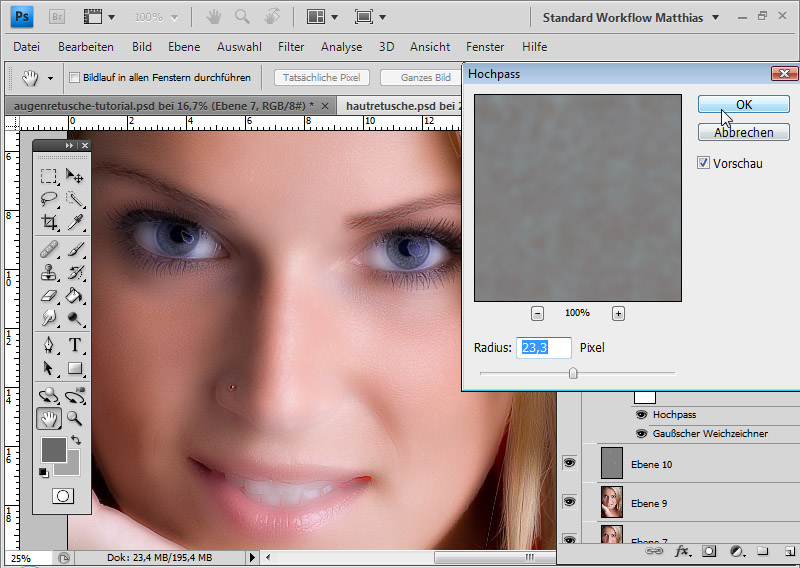Uncheck the Vorschau checkbox

pos(704,163)
